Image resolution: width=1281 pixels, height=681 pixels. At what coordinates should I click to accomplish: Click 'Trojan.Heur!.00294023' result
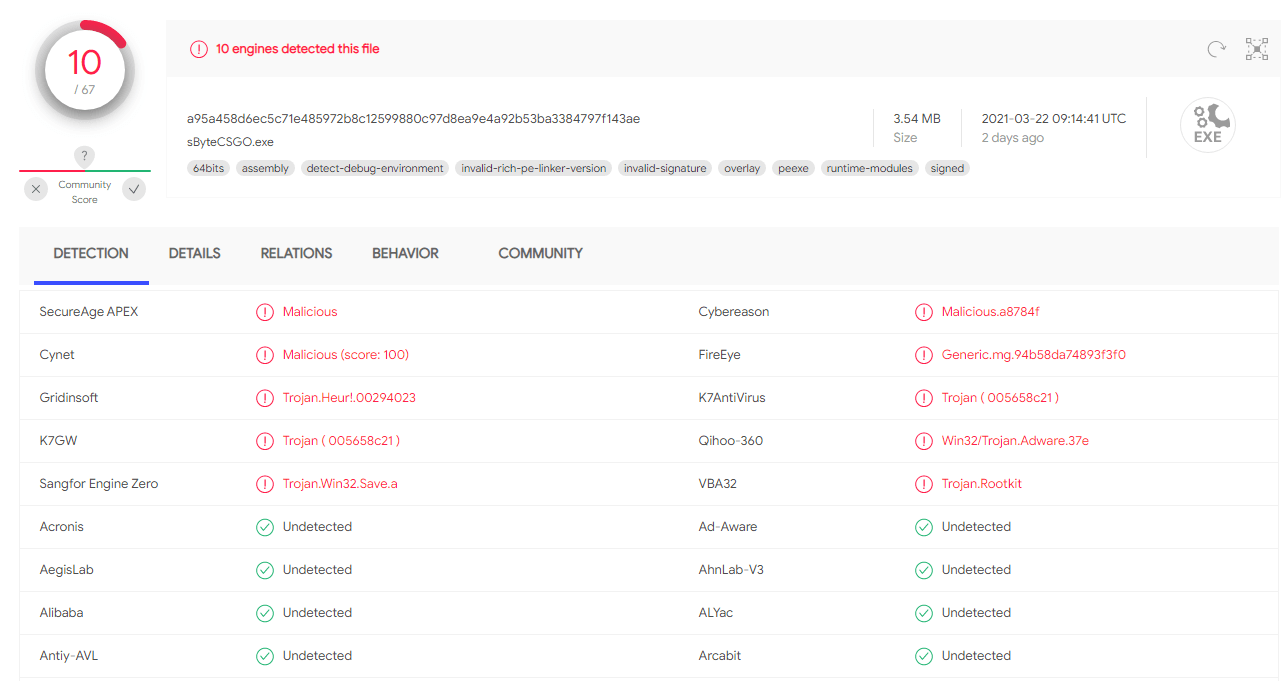point(349,398)
